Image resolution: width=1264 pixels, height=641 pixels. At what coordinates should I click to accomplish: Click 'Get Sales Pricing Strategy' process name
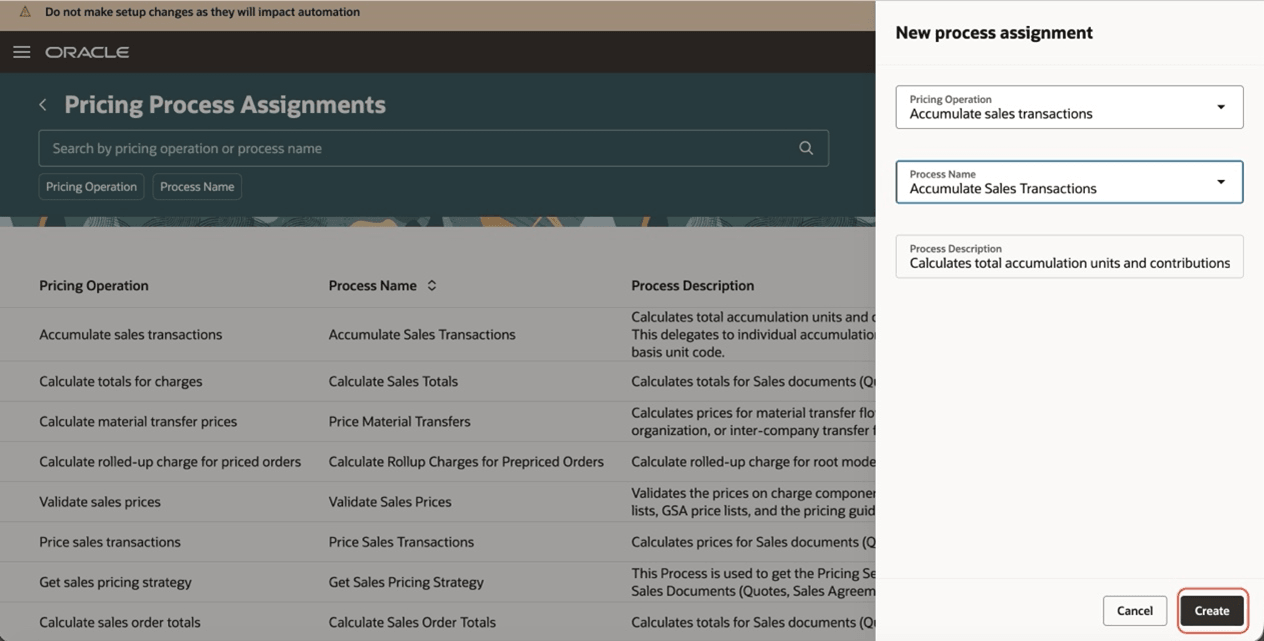(x=406, y=582)
